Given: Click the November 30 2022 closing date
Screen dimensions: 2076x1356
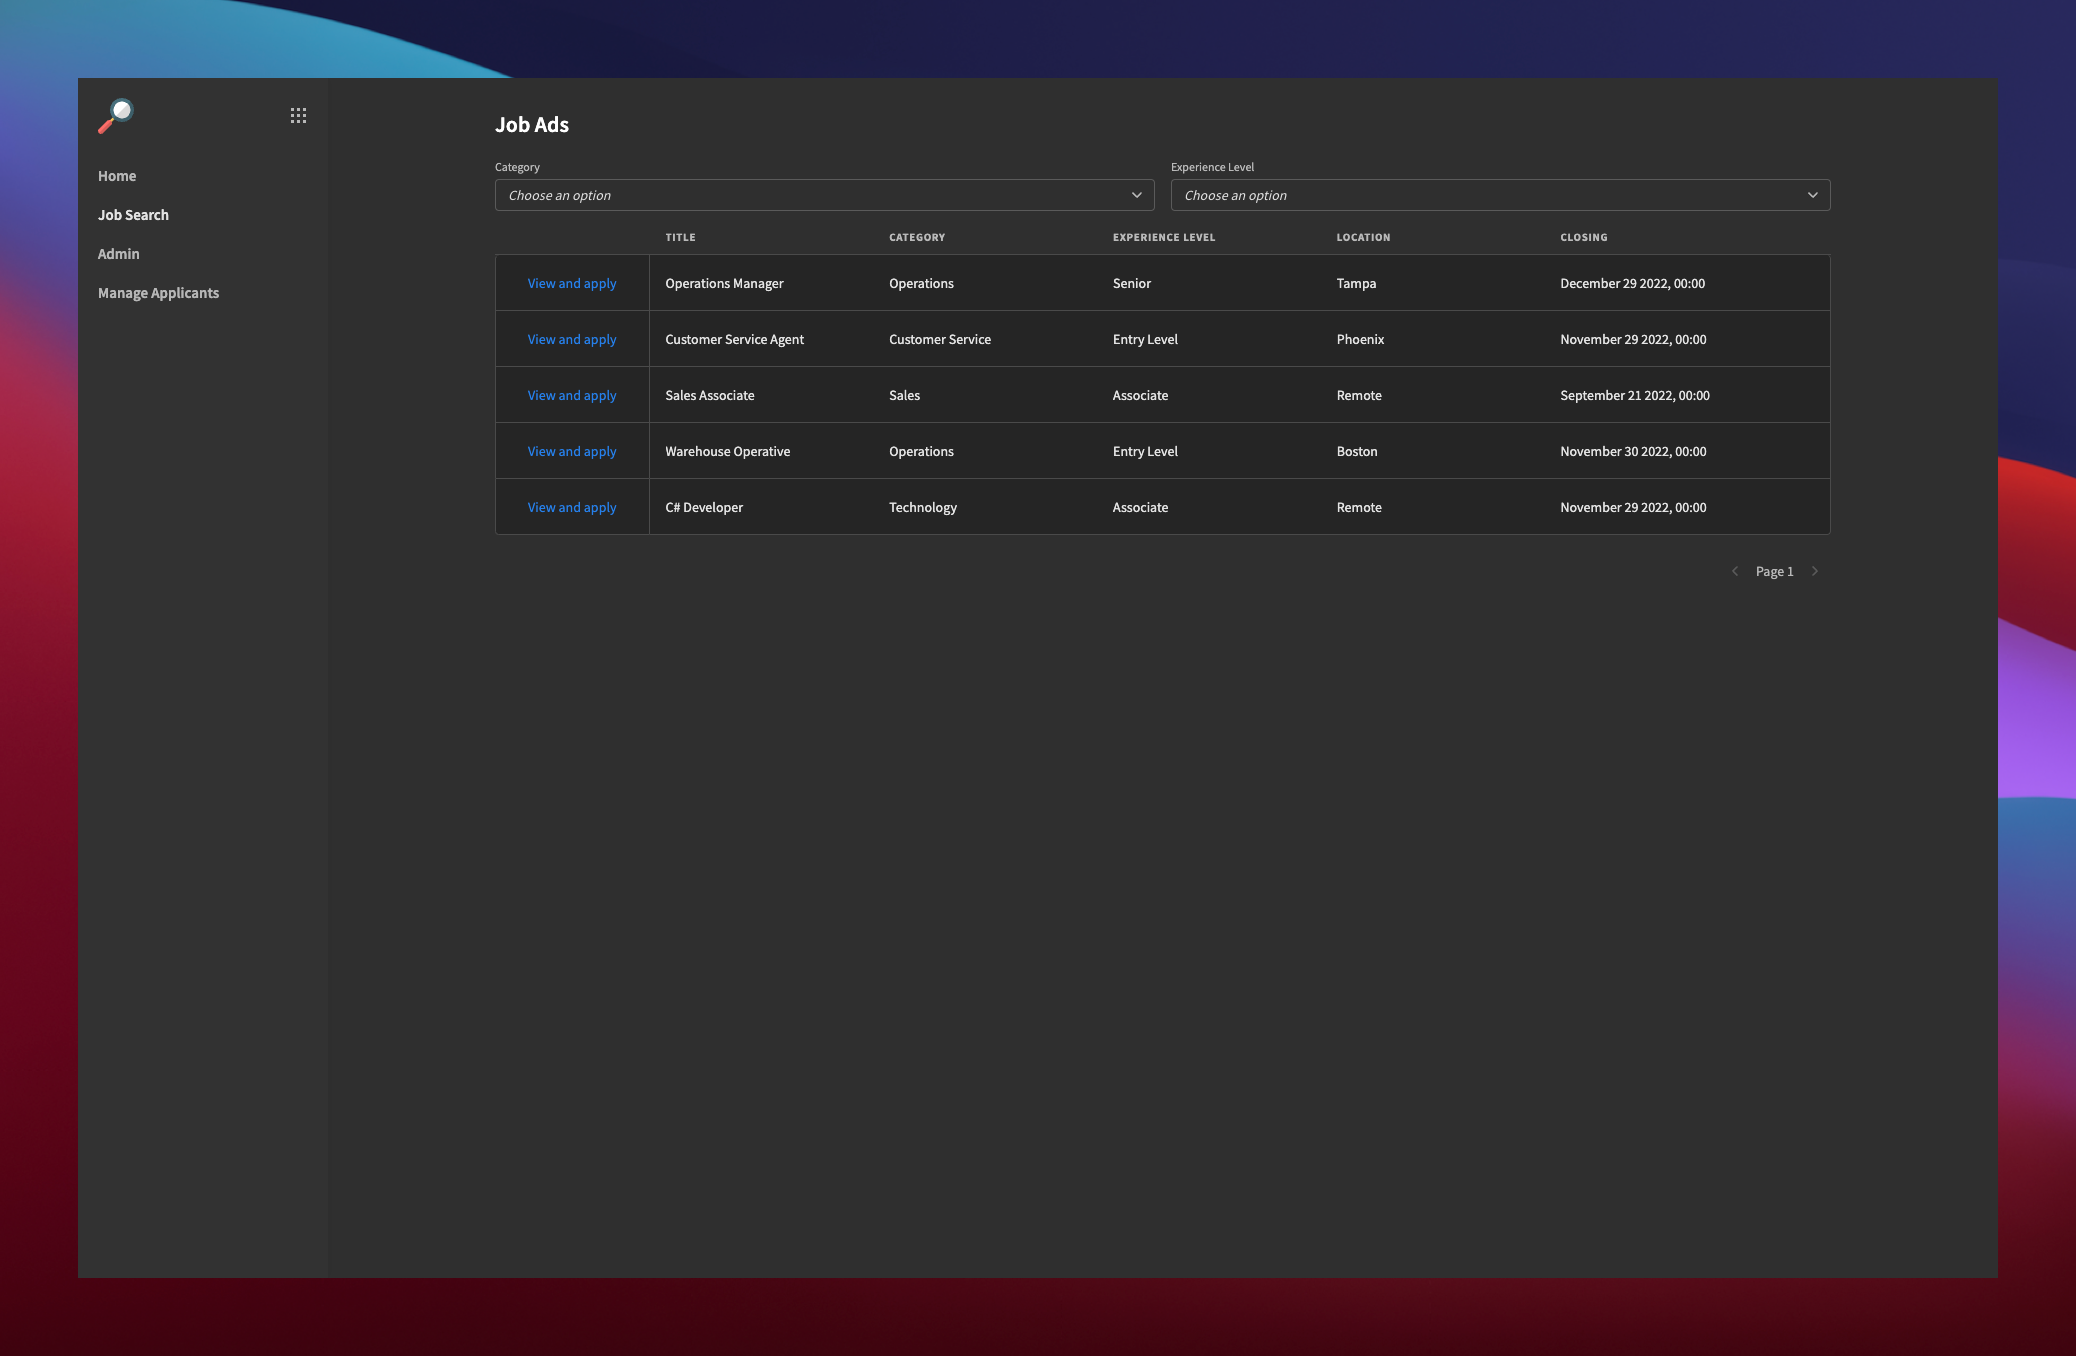Looking at the screenshot, I should [1633, 451].
